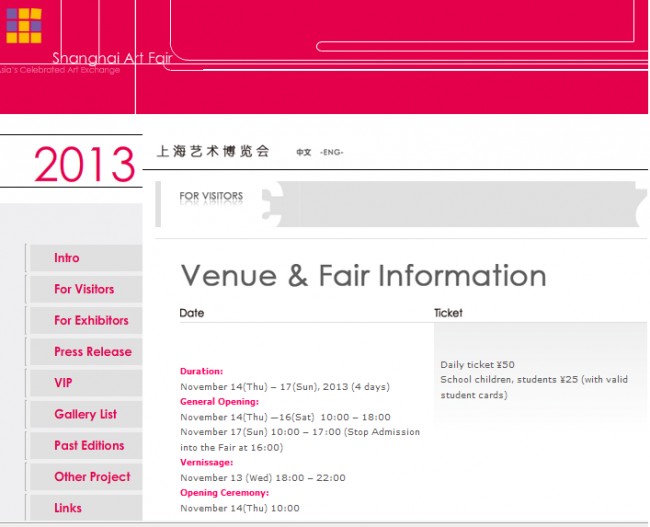Image resolution: width=650 pixels, height=527 pixels.
Task: Click the FOR VISITORS section header
Action: 211,196
